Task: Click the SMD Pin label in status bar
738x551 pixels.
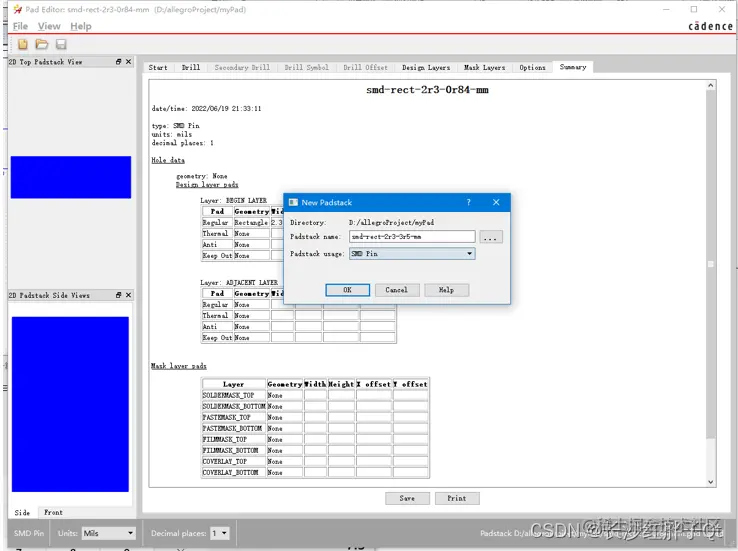Action: [29, 533]
